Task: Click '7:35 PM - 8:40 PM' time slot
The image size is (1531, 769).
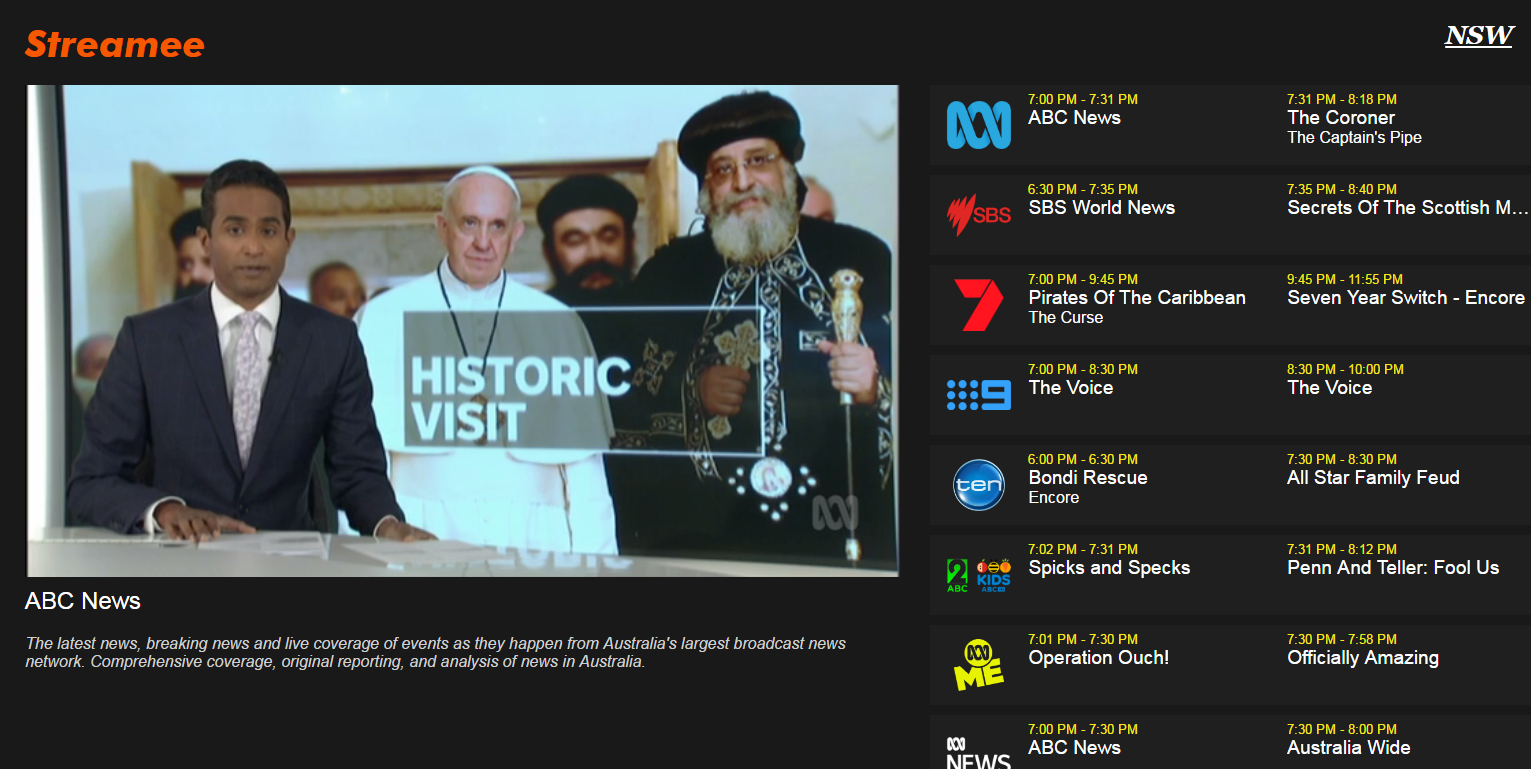Action: (x=1342, y=189)
